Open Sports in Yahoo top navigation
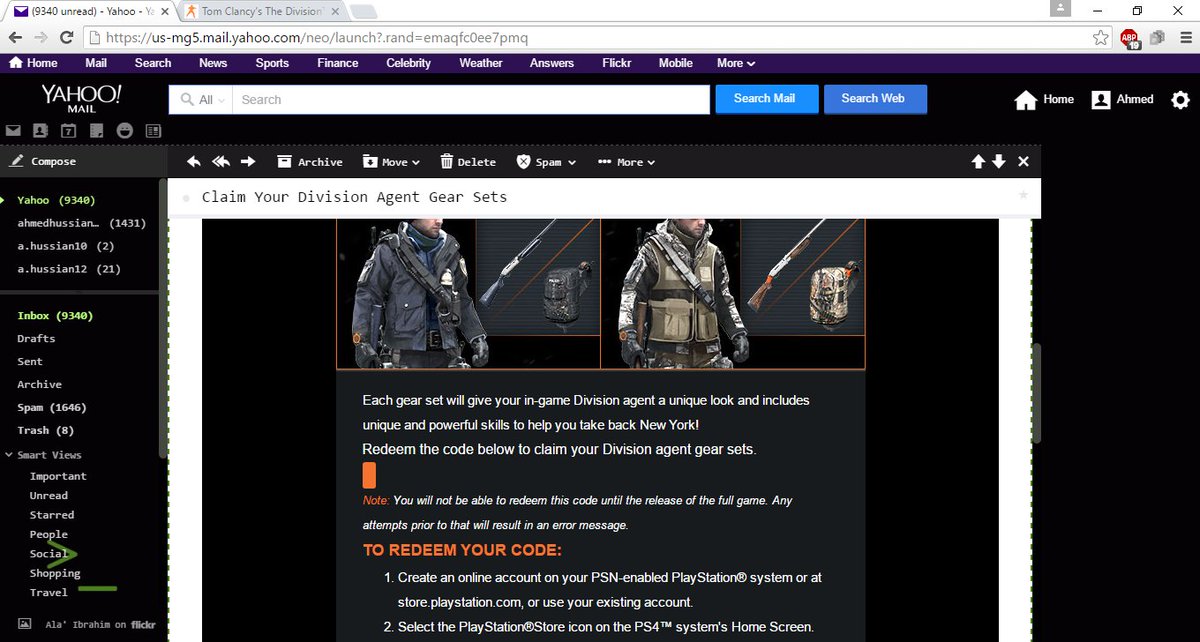1200x642 pixels. (x=272, y=63)
